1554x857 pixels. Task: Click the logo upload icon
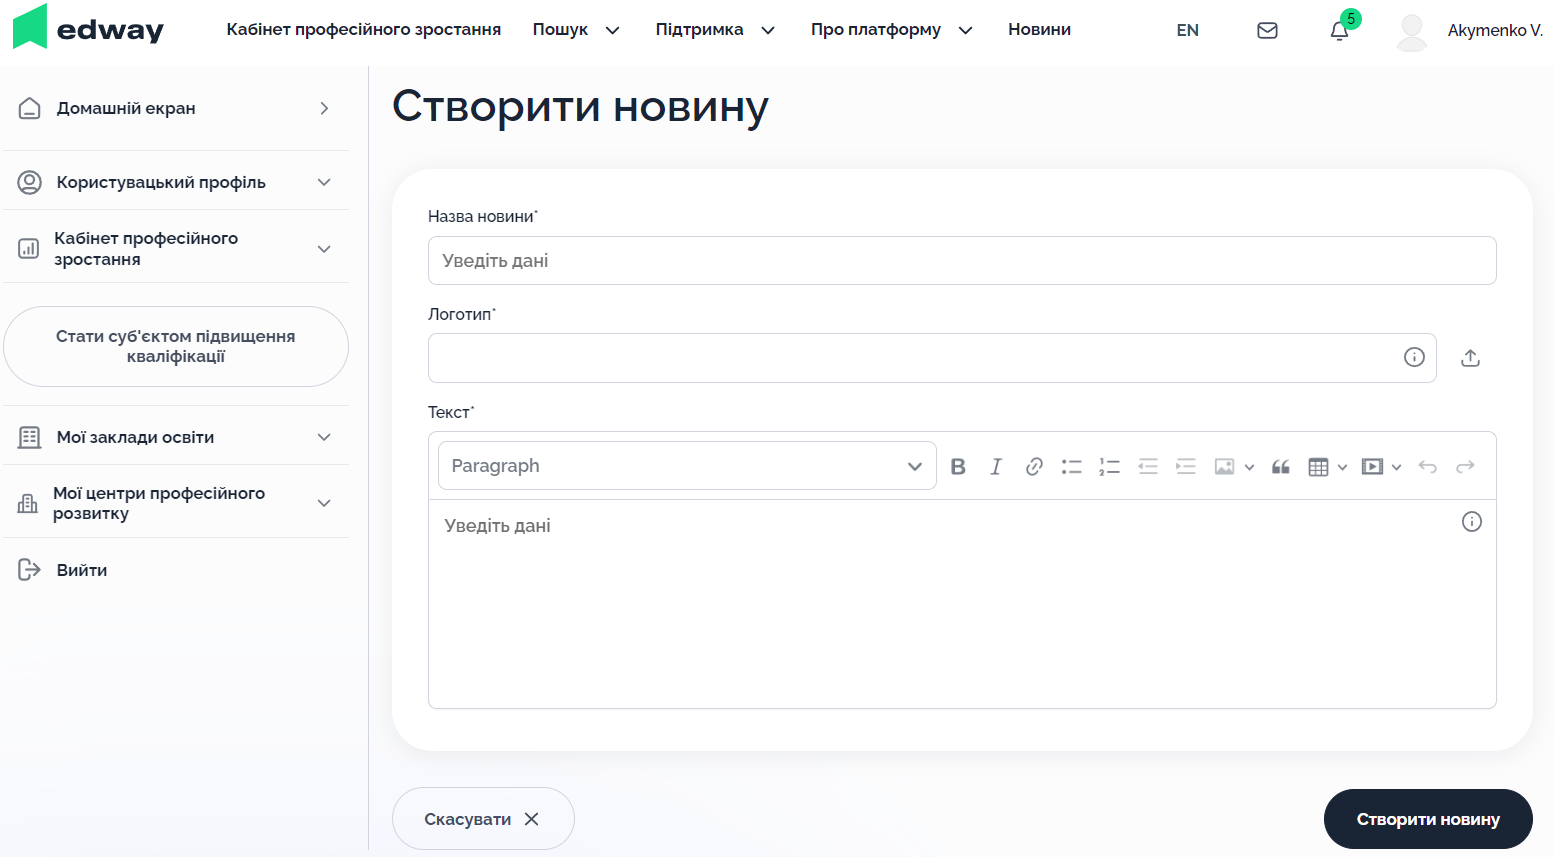pyautogui.click(x=1470, y=358)
